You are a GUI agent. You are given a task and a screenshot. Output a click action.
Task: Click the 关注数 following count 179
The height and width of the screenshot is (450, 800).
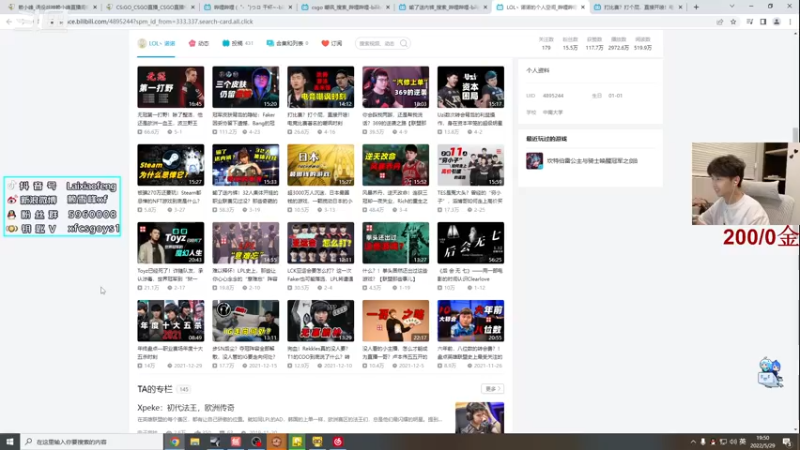pos(546,43)
